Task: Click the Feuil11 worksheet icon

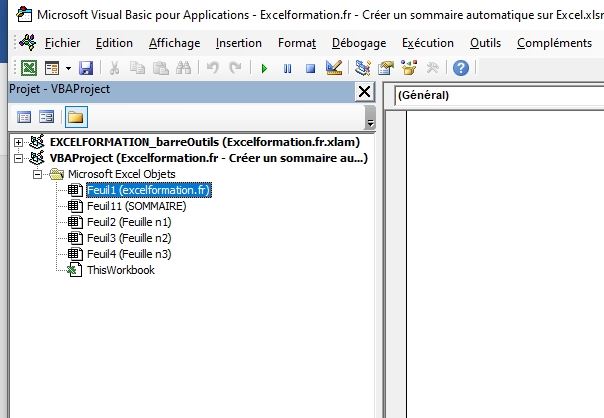Action: point(75,206)
